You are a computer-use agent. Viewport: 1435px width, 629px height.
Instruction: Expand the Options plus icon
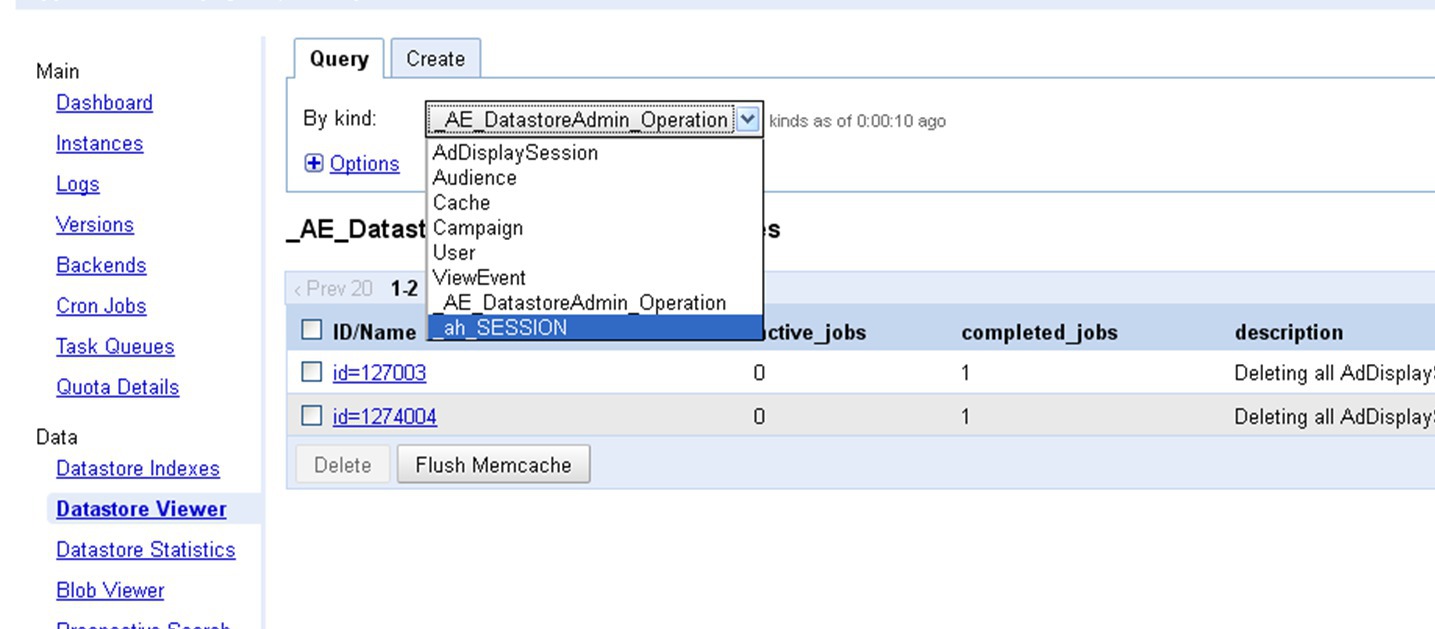314,164
